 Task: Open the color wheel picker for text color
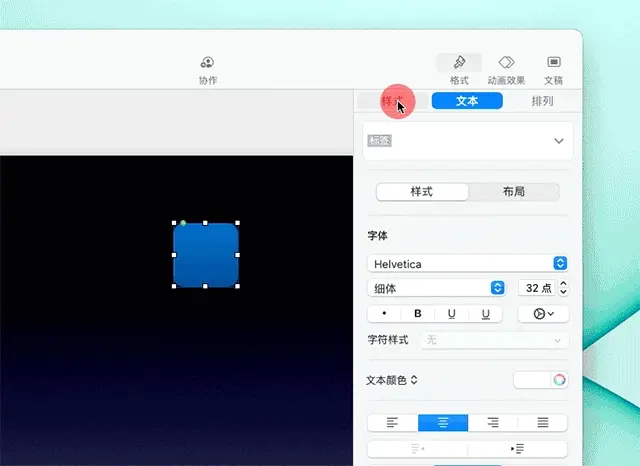pyautogui.click(x=559, y=380)
